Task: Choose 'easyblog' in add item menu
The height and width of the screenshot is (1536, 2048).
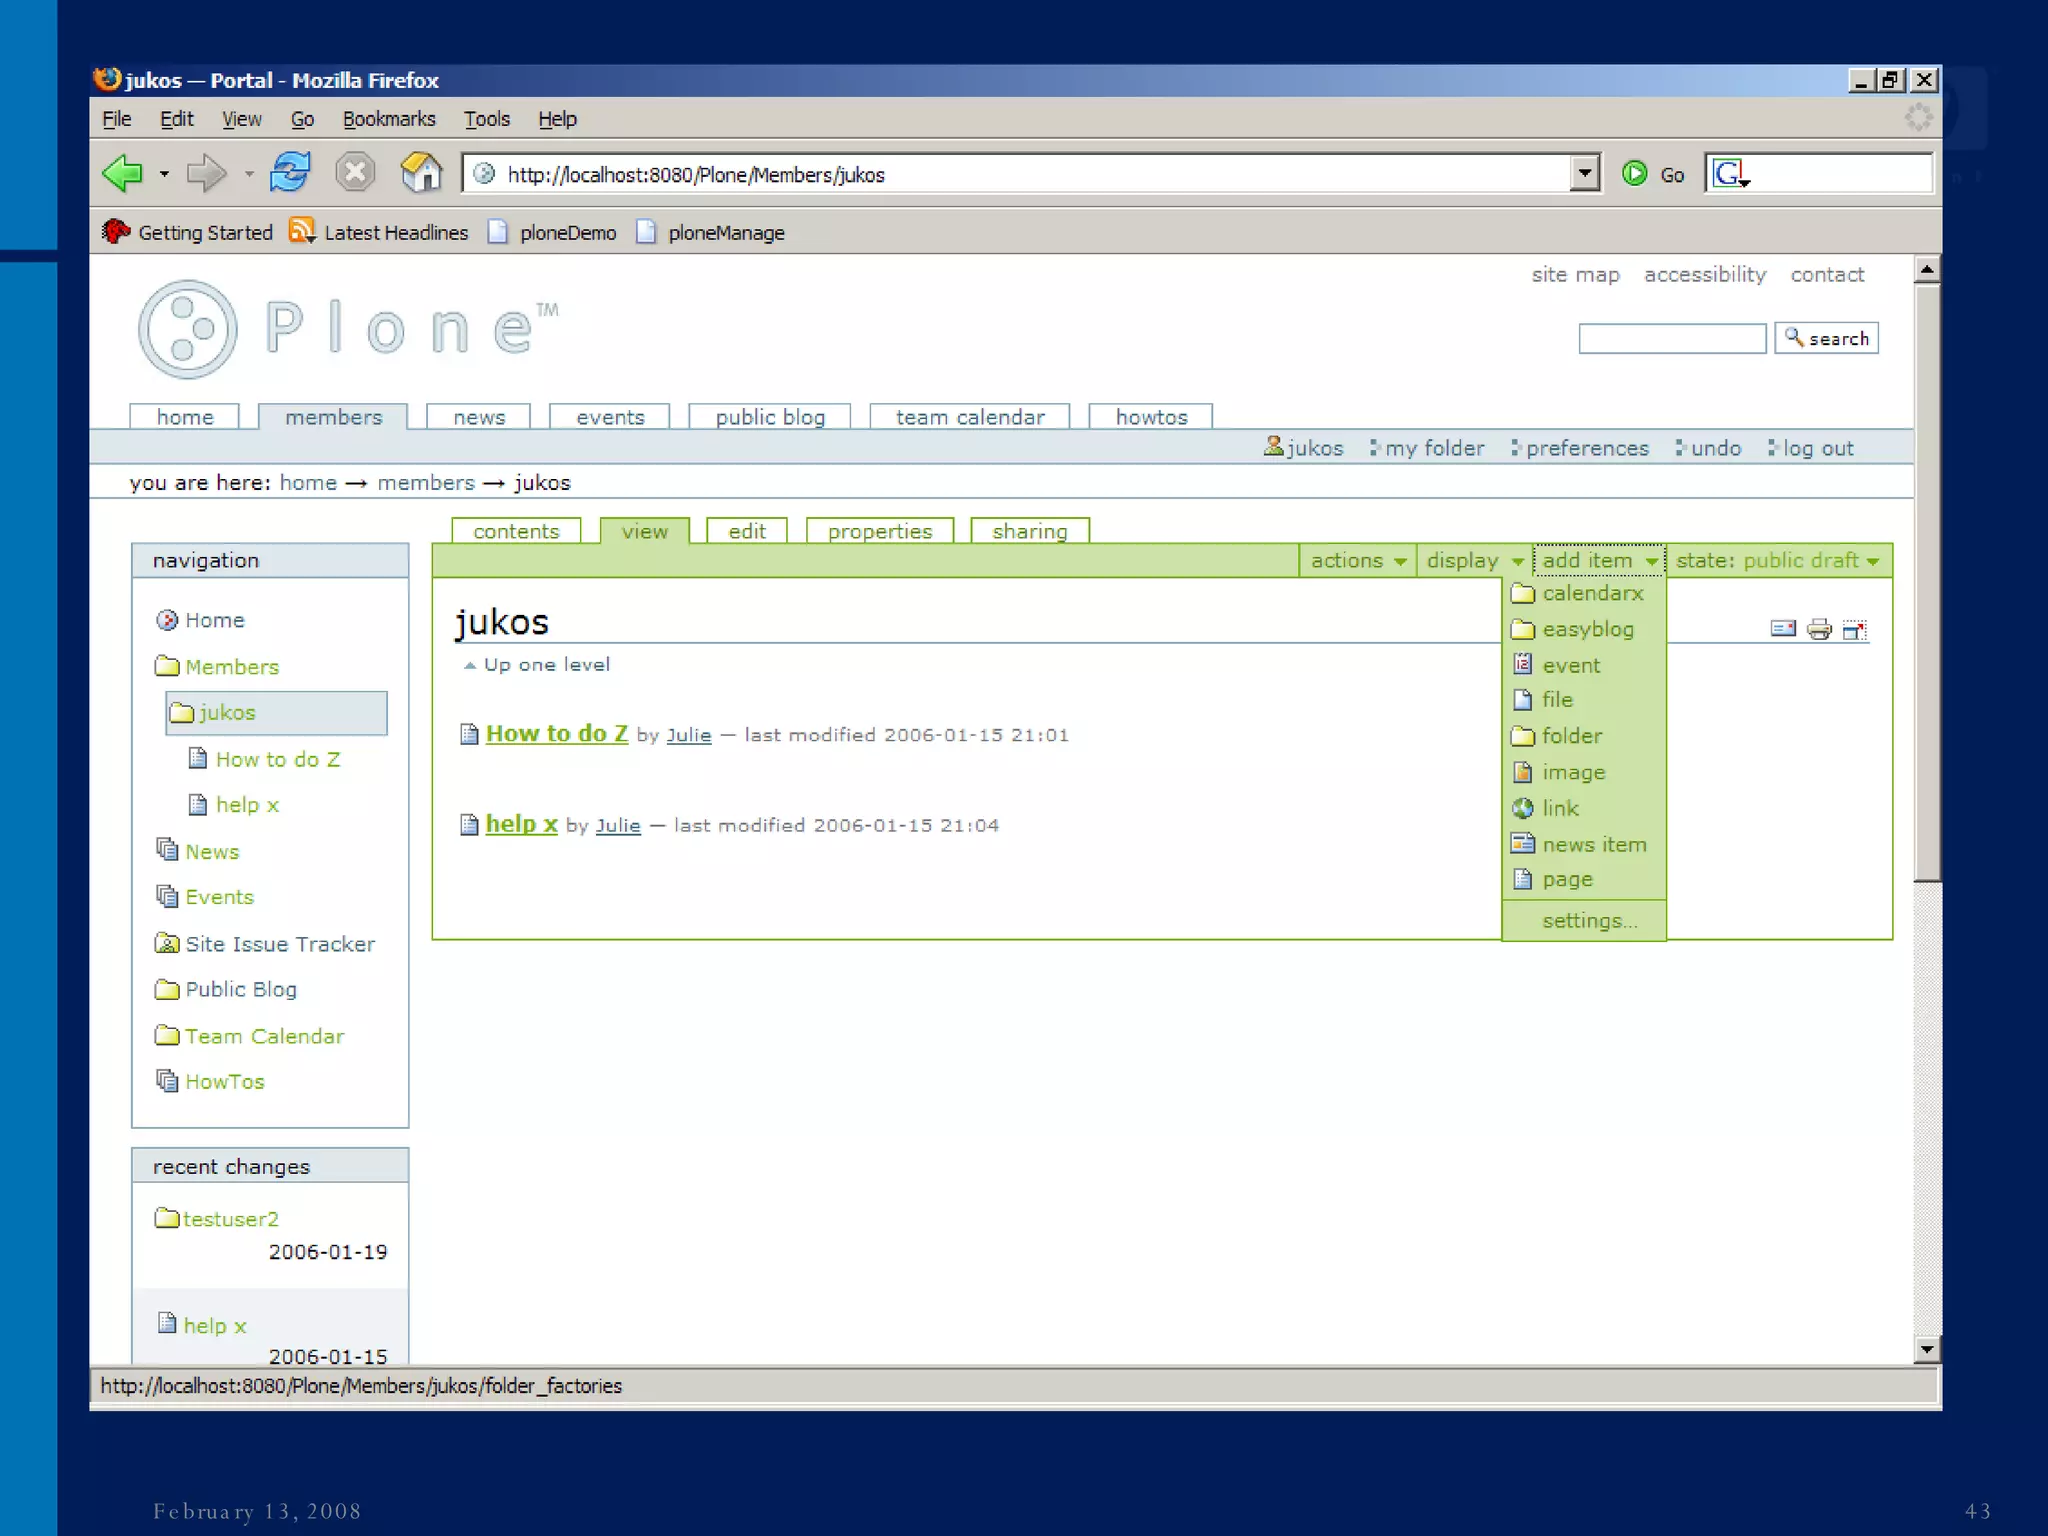Action: (x=1587, y=630)
